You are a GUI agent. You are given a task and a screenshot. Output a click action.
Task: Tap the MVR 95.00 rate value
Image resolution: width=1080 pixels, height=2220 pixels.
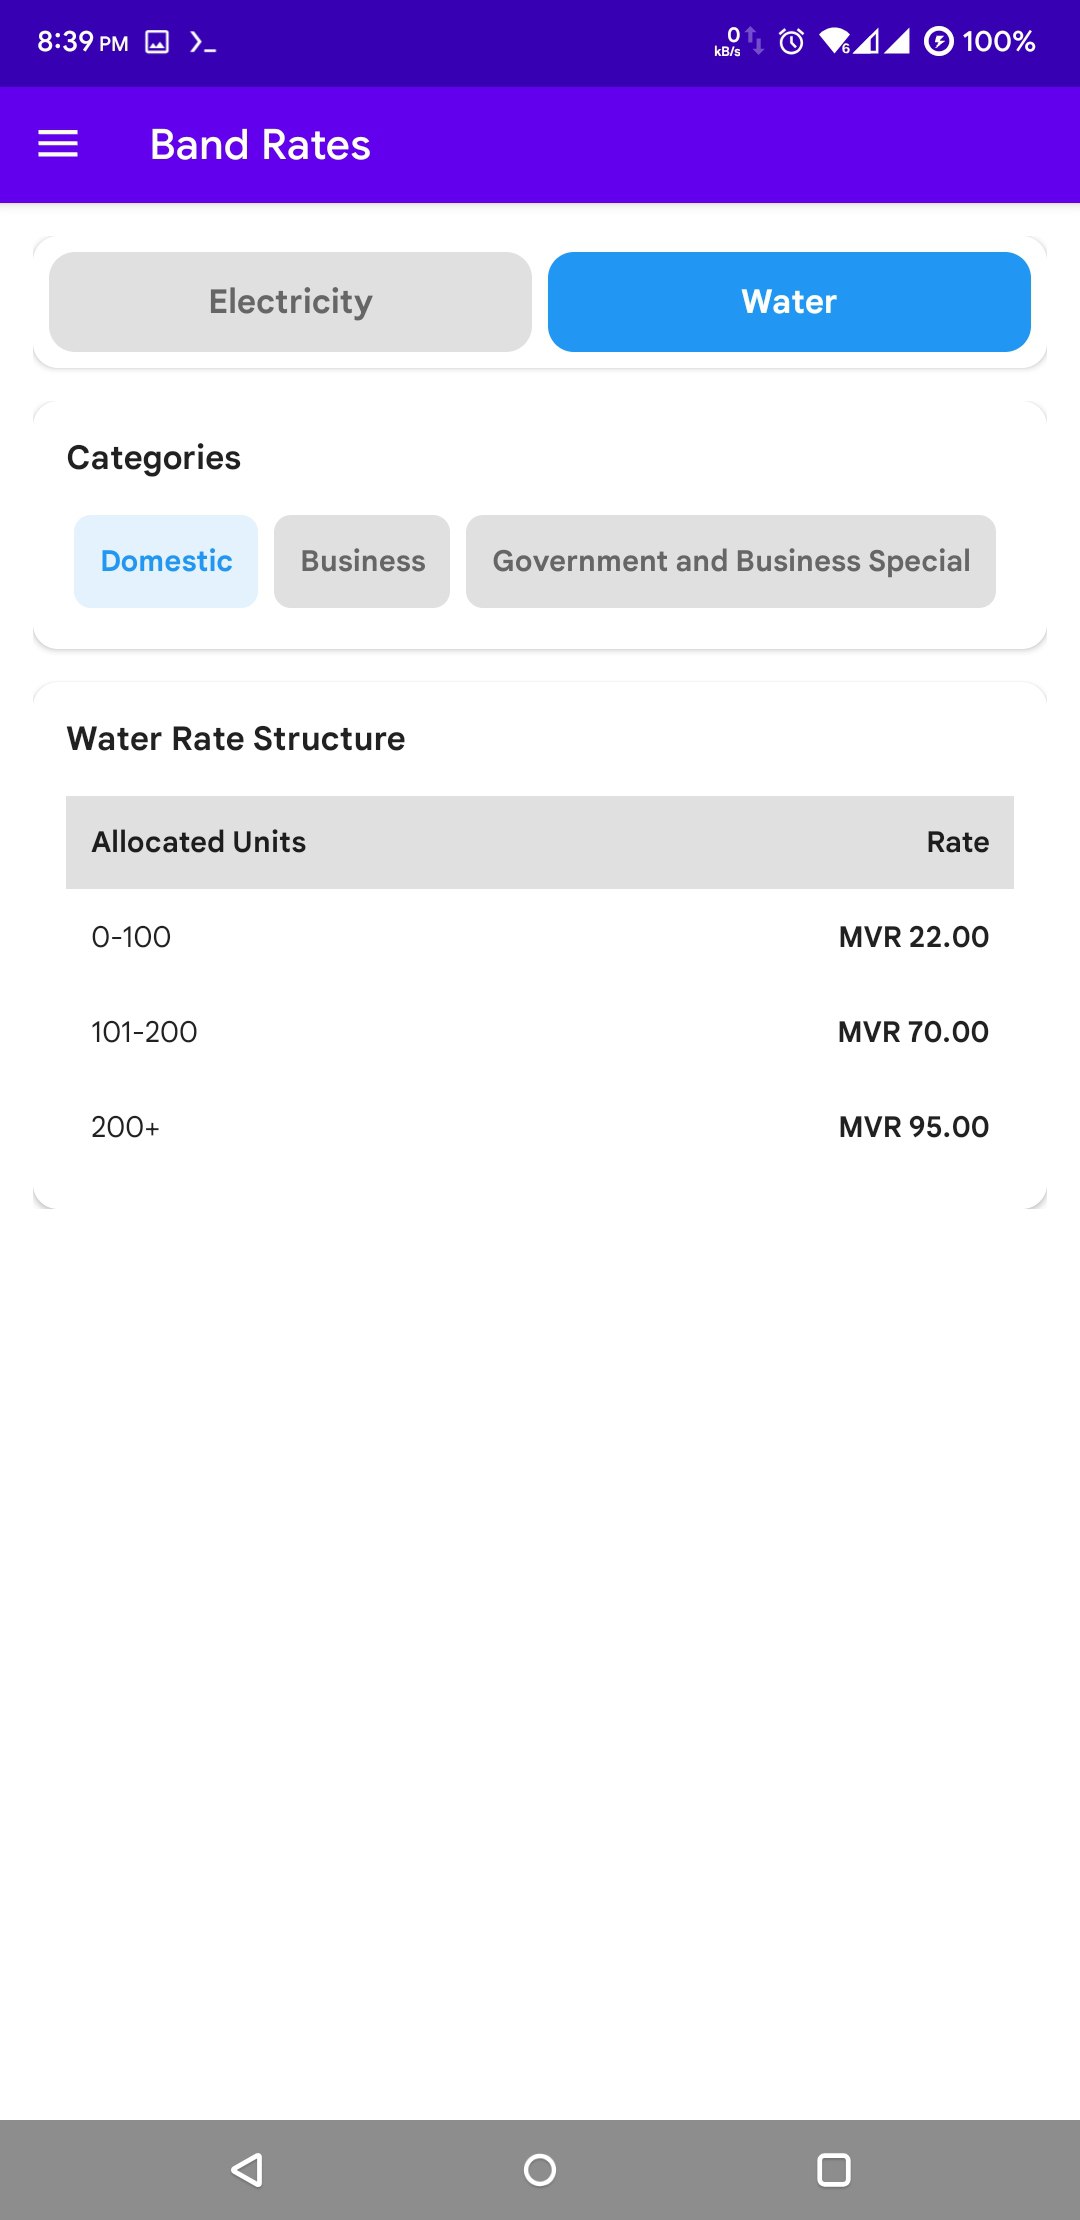coord(913,1127)
